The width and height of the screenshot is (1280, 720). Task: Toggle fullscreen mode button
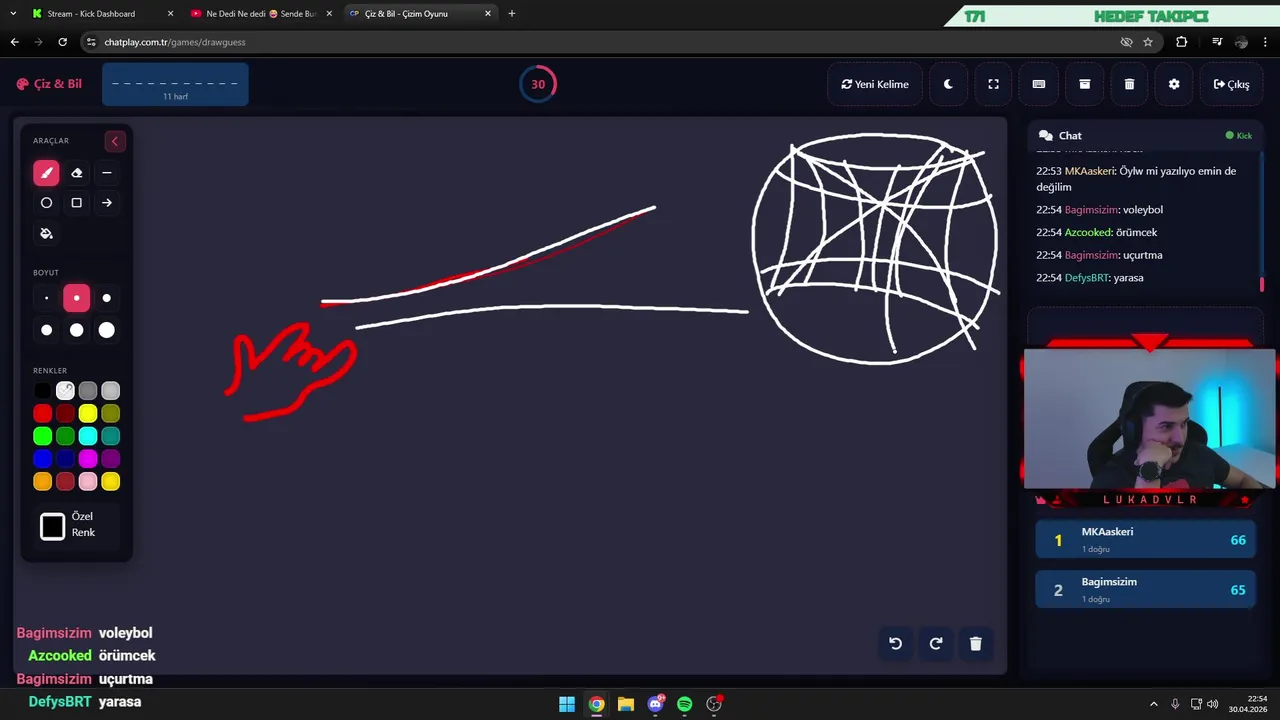[993, 84]
